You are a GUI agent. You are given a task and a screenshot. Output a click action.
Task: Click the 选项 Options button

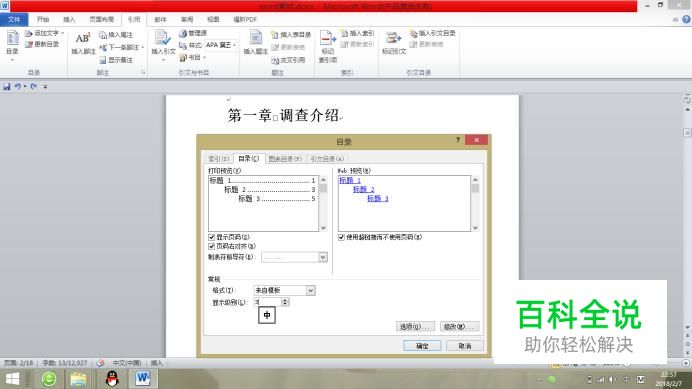coord(415,327)
